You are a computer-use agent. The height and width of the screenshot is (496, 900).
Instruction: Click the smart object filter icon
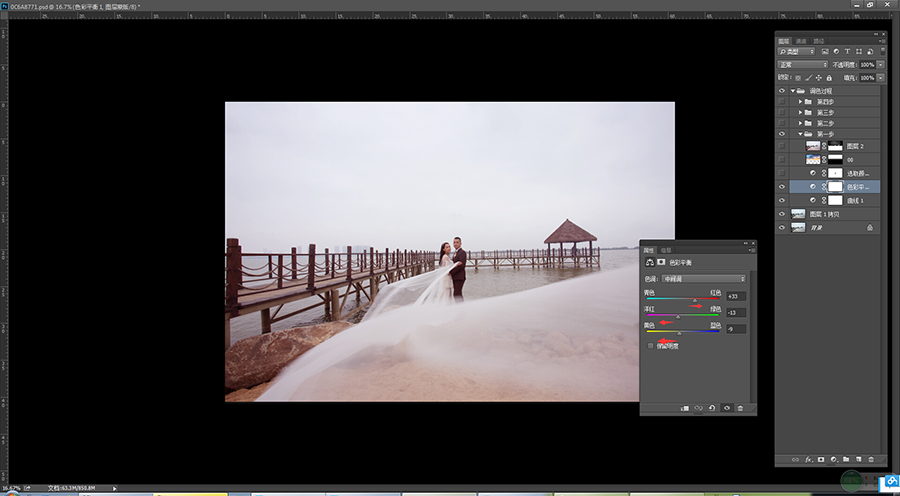point(868,51)
